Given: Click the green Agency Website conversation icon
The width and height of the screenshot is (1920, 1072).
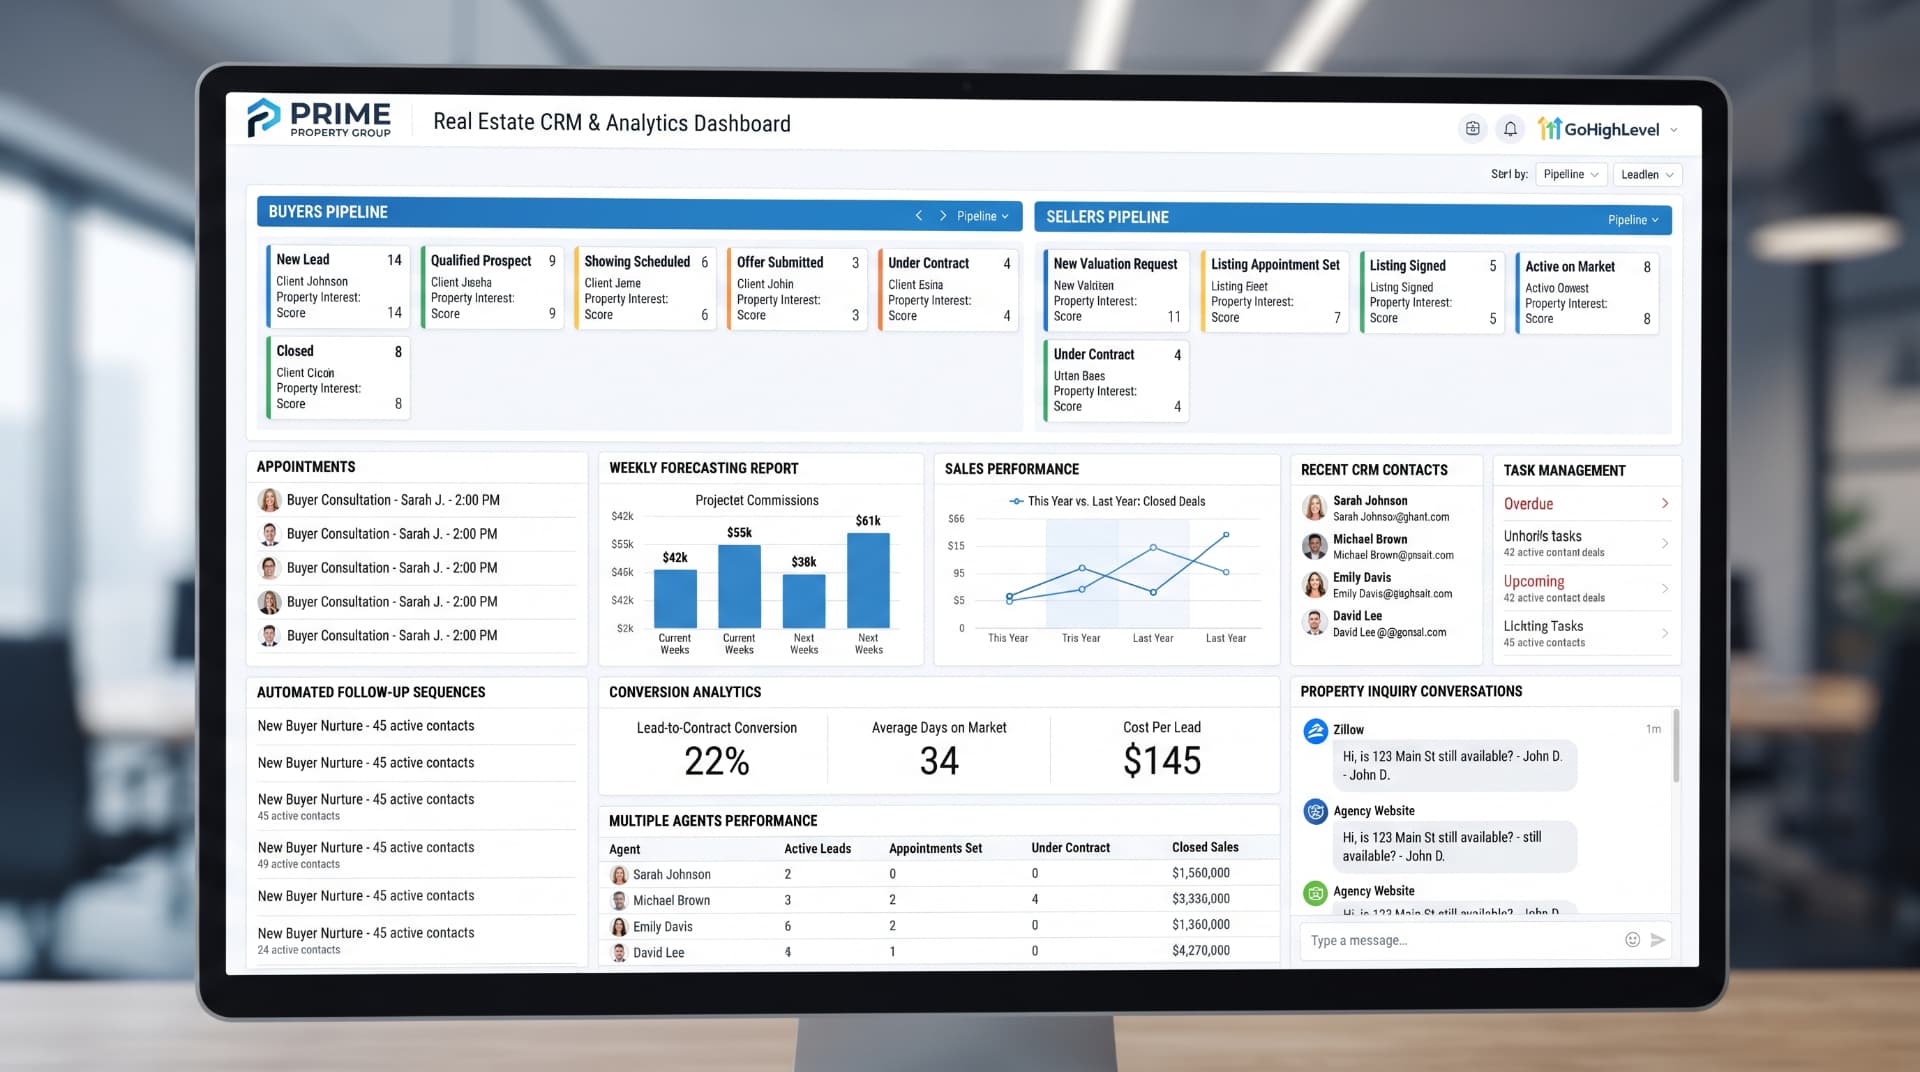Looking at the screenshot, I should 1315,892.
